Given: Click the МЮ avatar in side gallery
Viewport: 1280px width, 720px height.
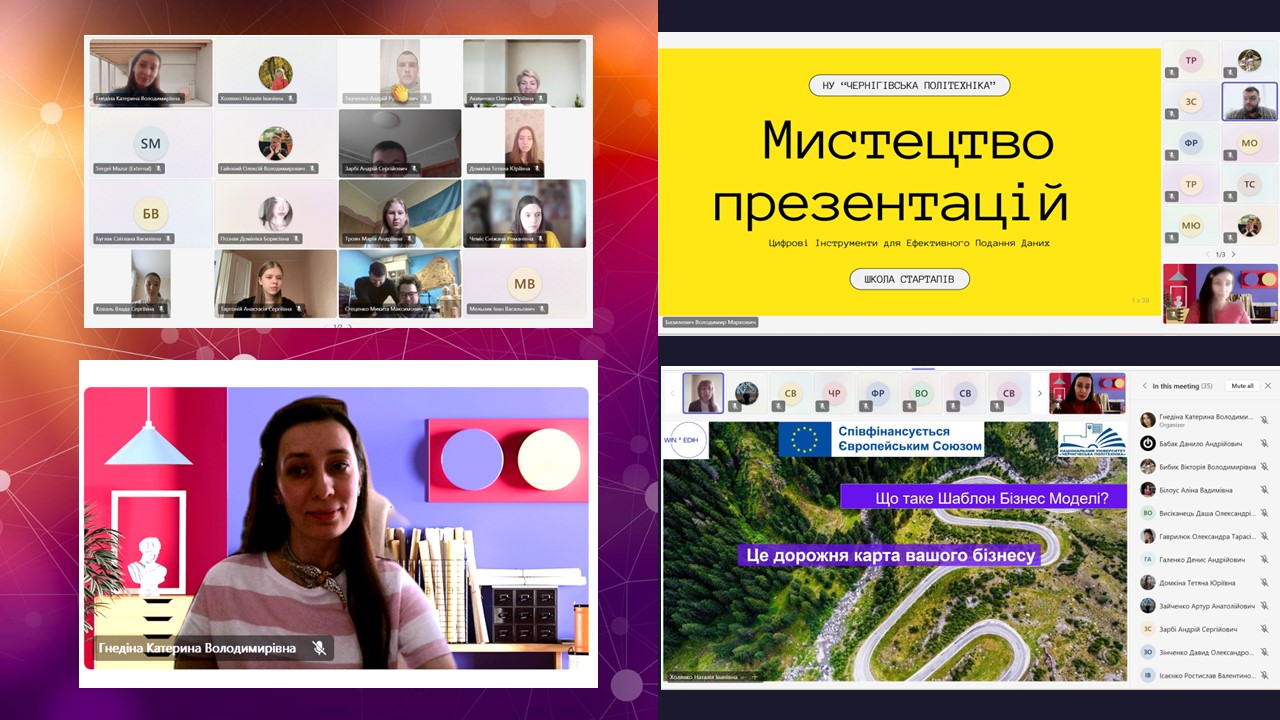Looking at the screenshot, I should coord(1191,225).
